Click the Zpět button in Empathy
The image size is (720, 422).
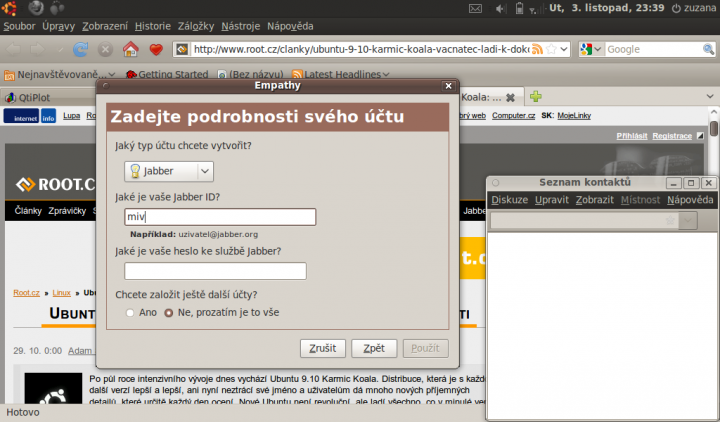(x=374, y=348)
